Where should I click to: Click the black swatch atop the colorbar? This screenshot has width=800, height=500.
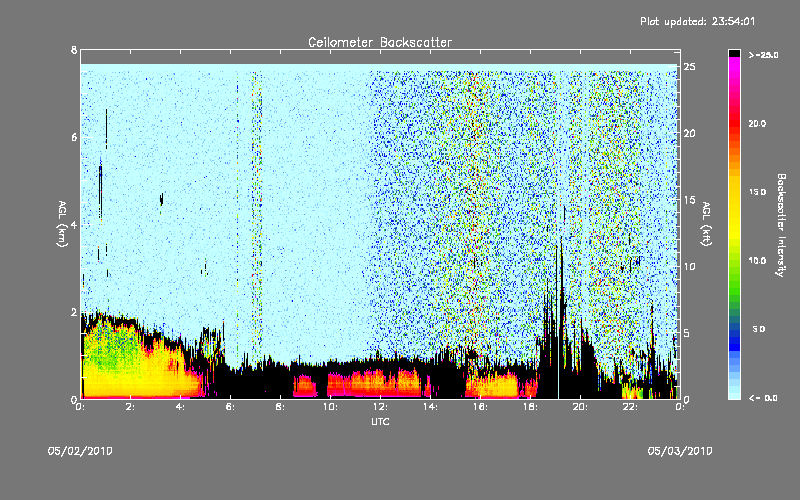tap(734, 53)
